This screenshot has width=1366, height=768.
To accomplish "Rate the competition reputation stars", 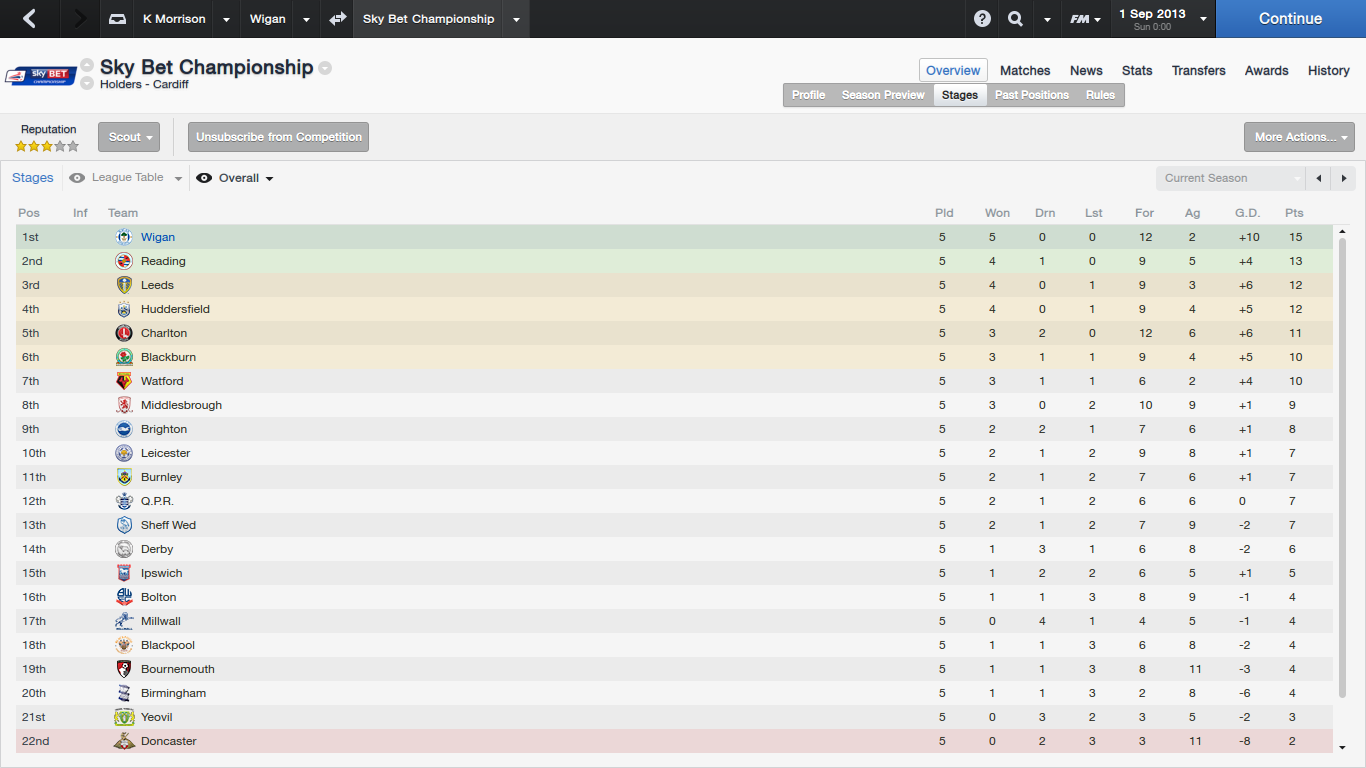I will [47, 146].
